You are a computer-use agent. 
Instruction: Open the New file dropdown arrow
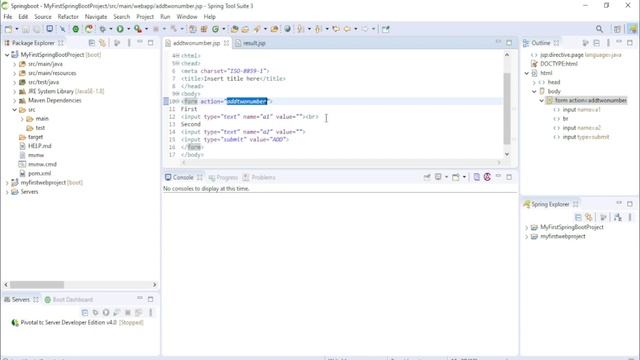pos(17,29)
